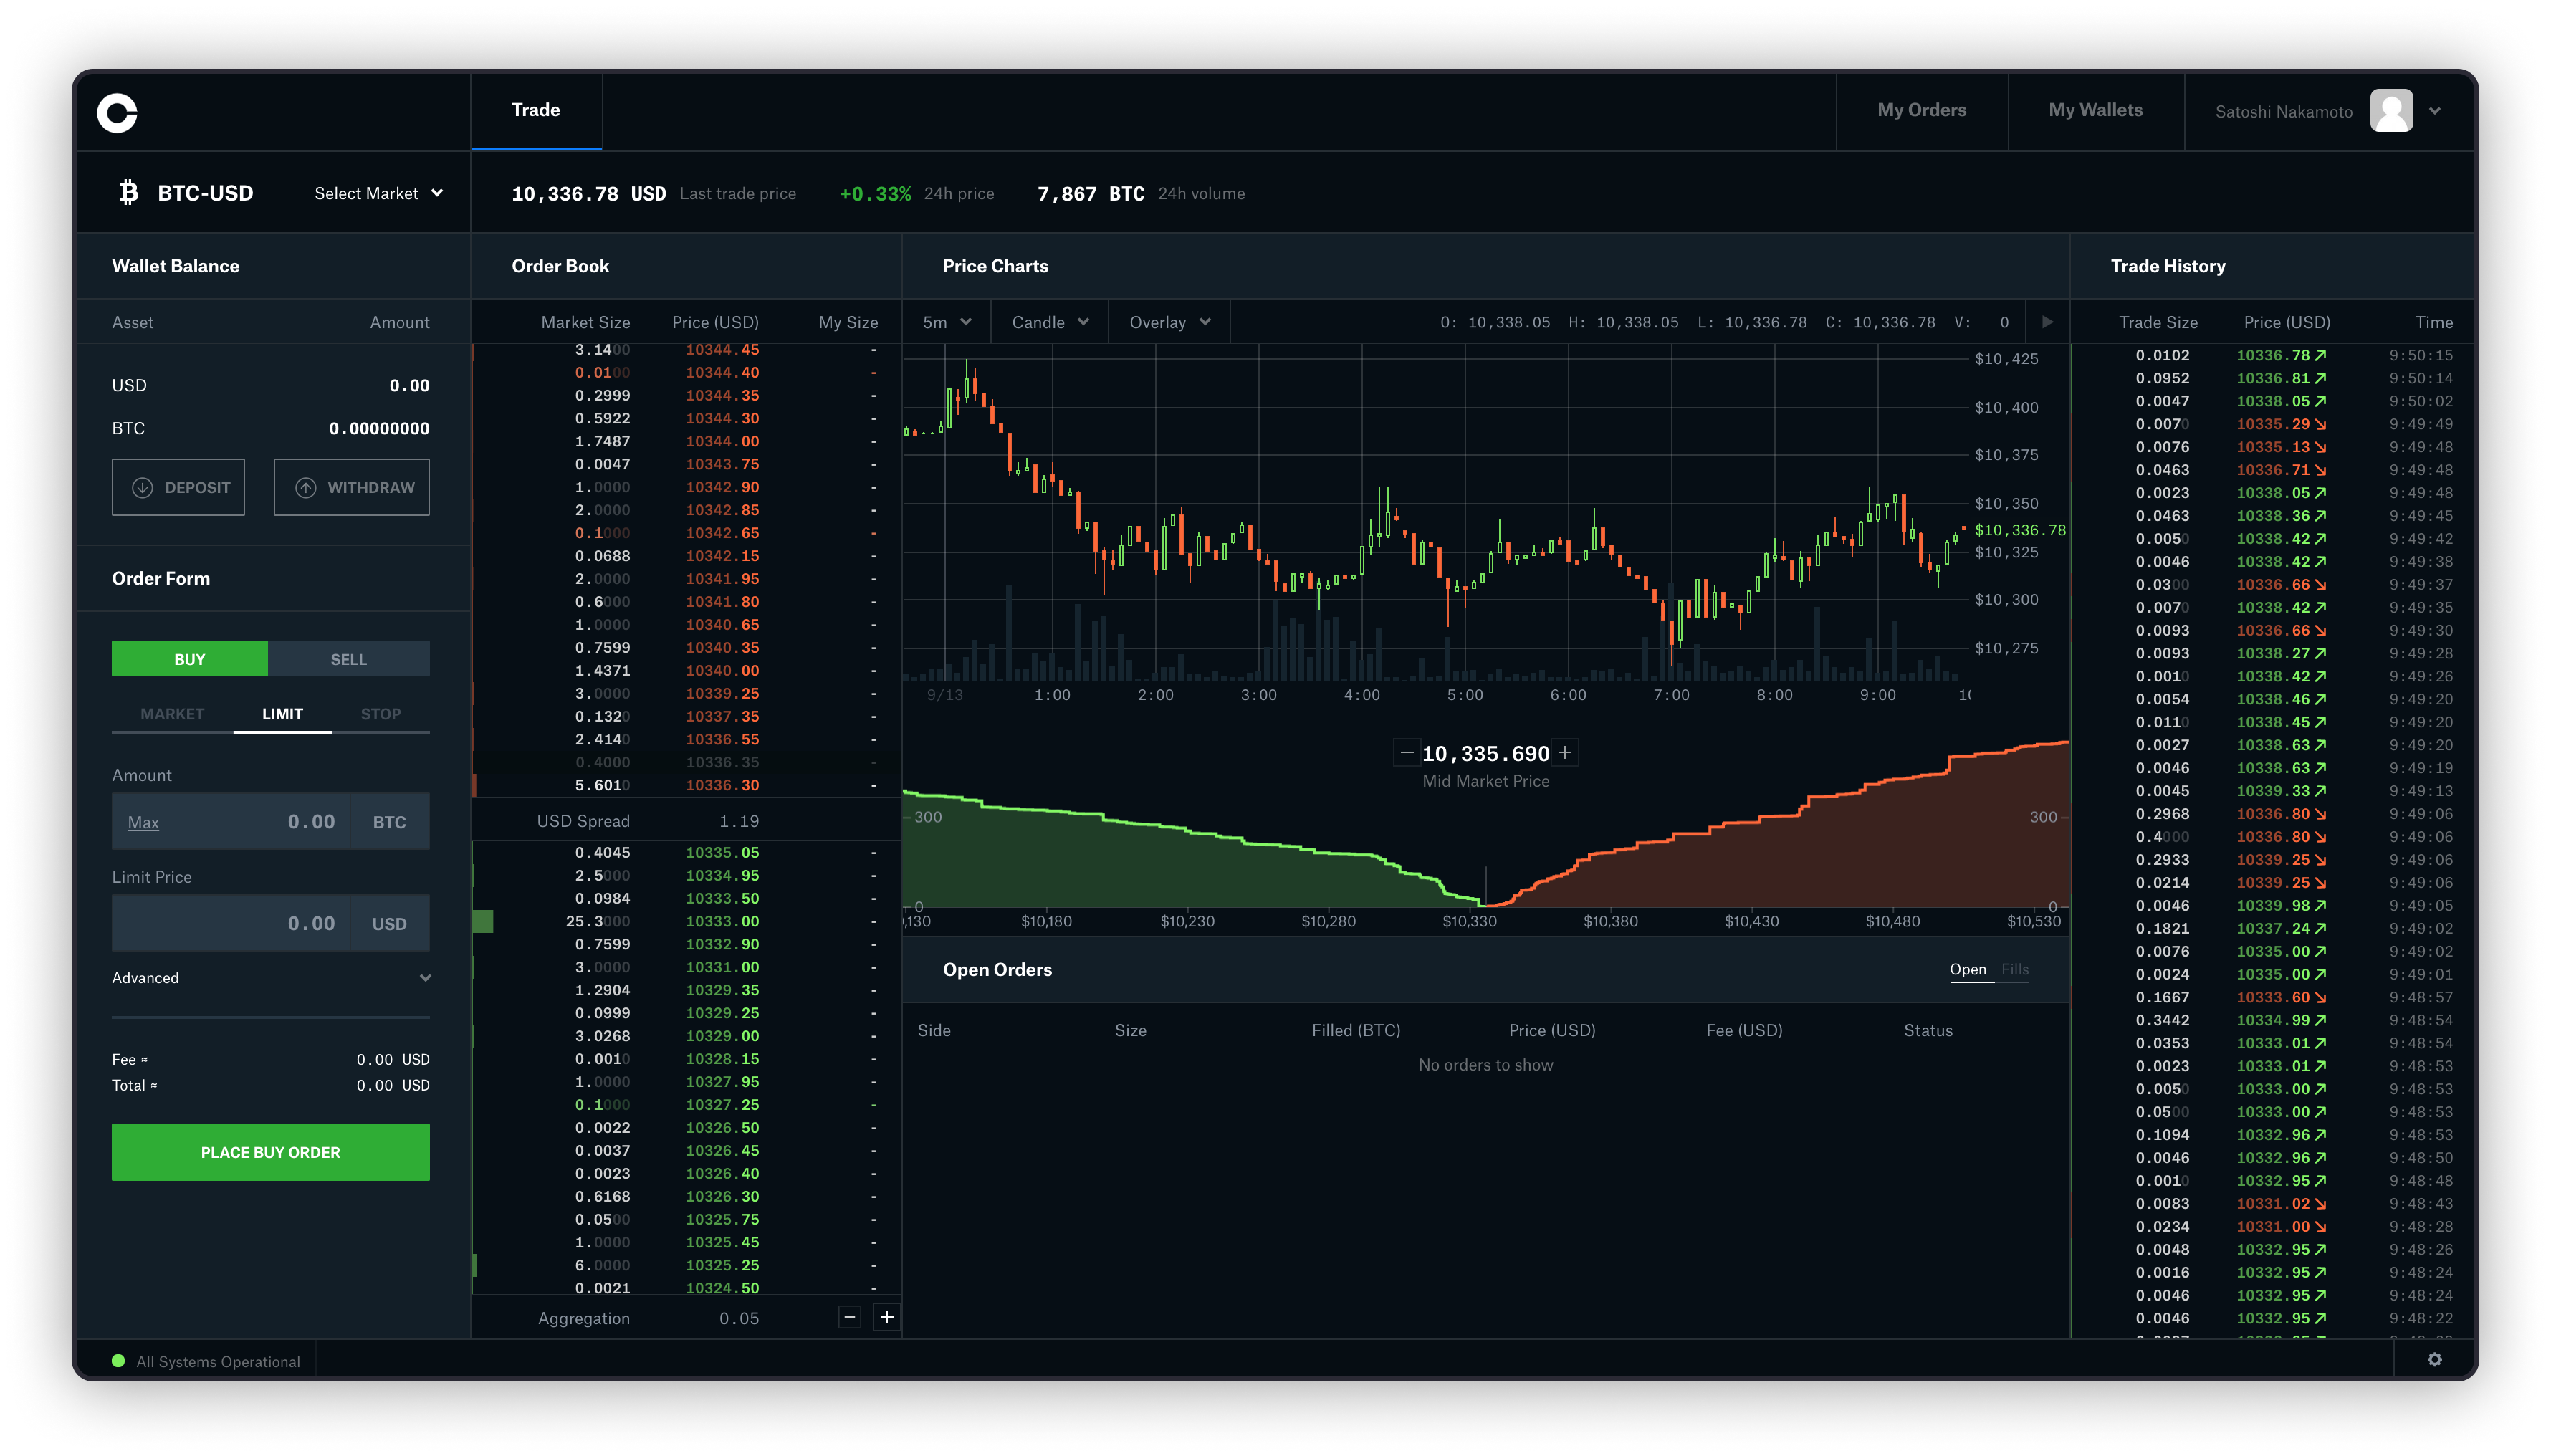Click the Coinbase logo icon top-left
The image size is (2551, 1456).
(x=118, y=110)
